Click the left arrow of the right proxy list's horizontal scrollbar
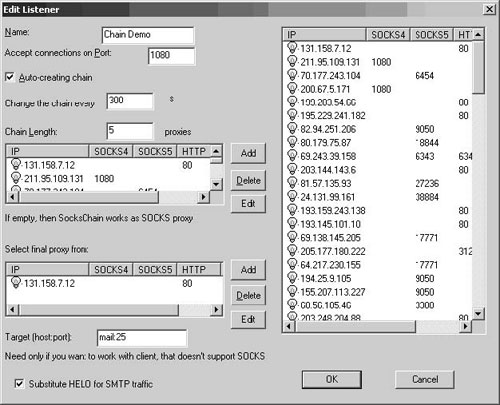The image size is (500, 405). (289, 326)
